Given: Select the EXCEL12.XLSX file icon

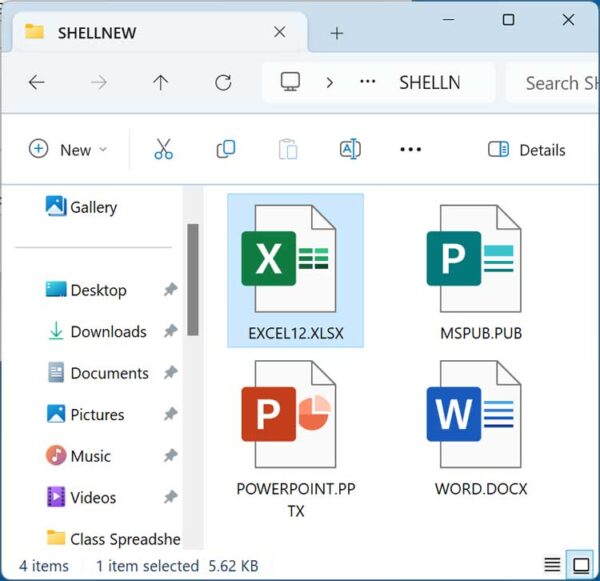Looking at the screenshot, I should [x=289, y=258].
